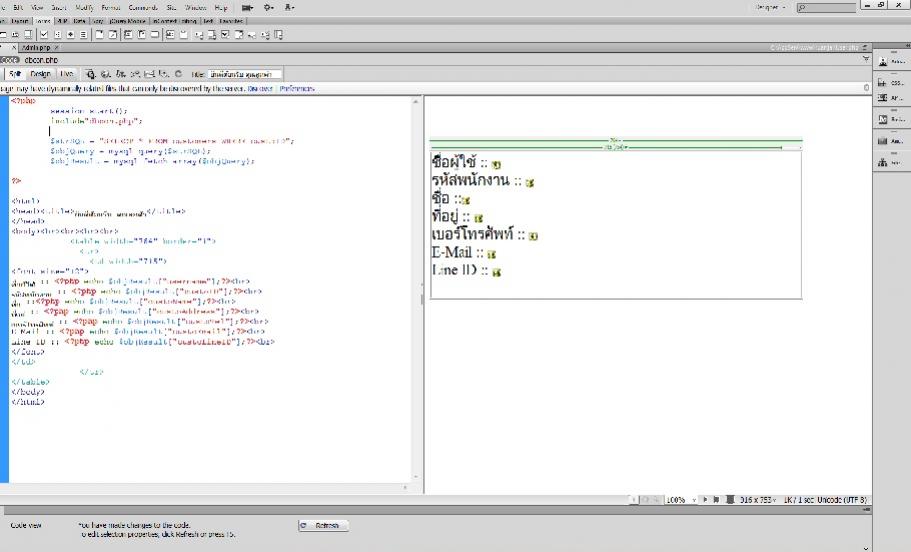Image resolution: width=911 pixels, height=552 pixels.
Task: Insert Spry Validation Textarea
Action: tap(212, 35)
